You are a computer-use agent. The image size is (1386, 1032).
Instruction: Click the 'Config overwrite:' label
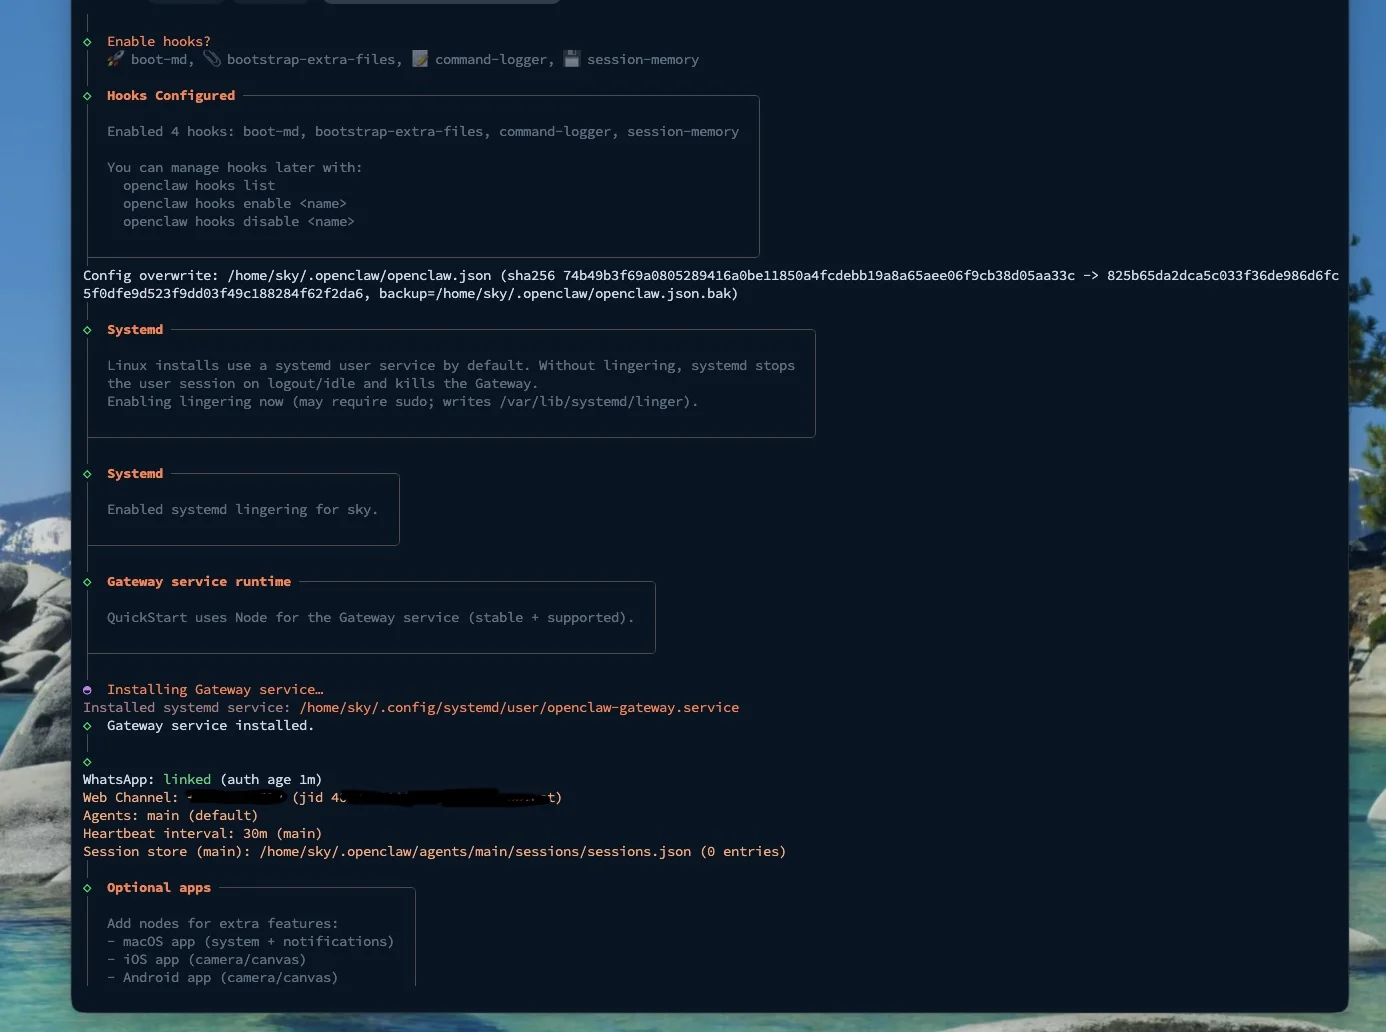(x=151, y=276)
